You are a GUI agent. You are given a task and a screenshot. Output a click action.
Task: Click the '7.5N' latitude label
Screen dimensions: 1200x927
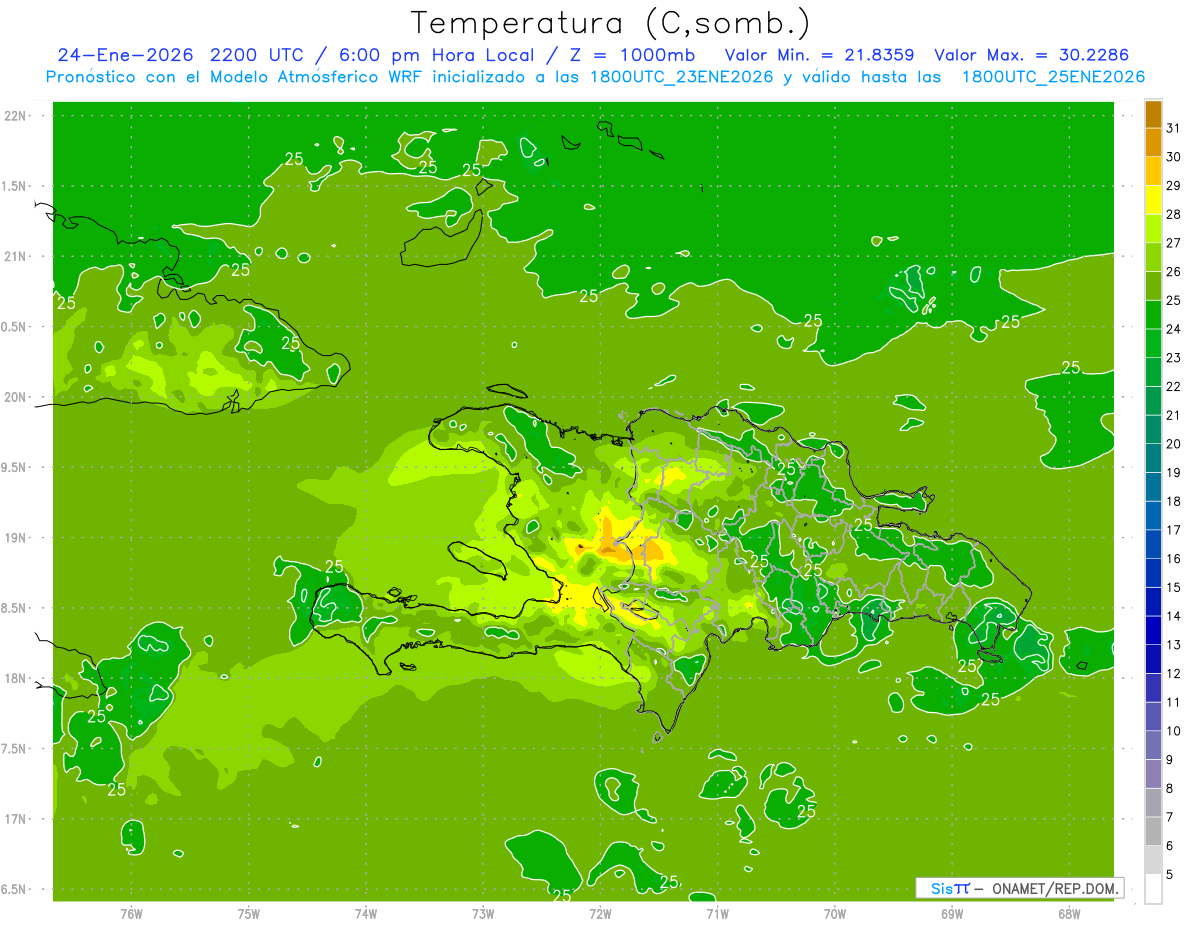(14, 748)
